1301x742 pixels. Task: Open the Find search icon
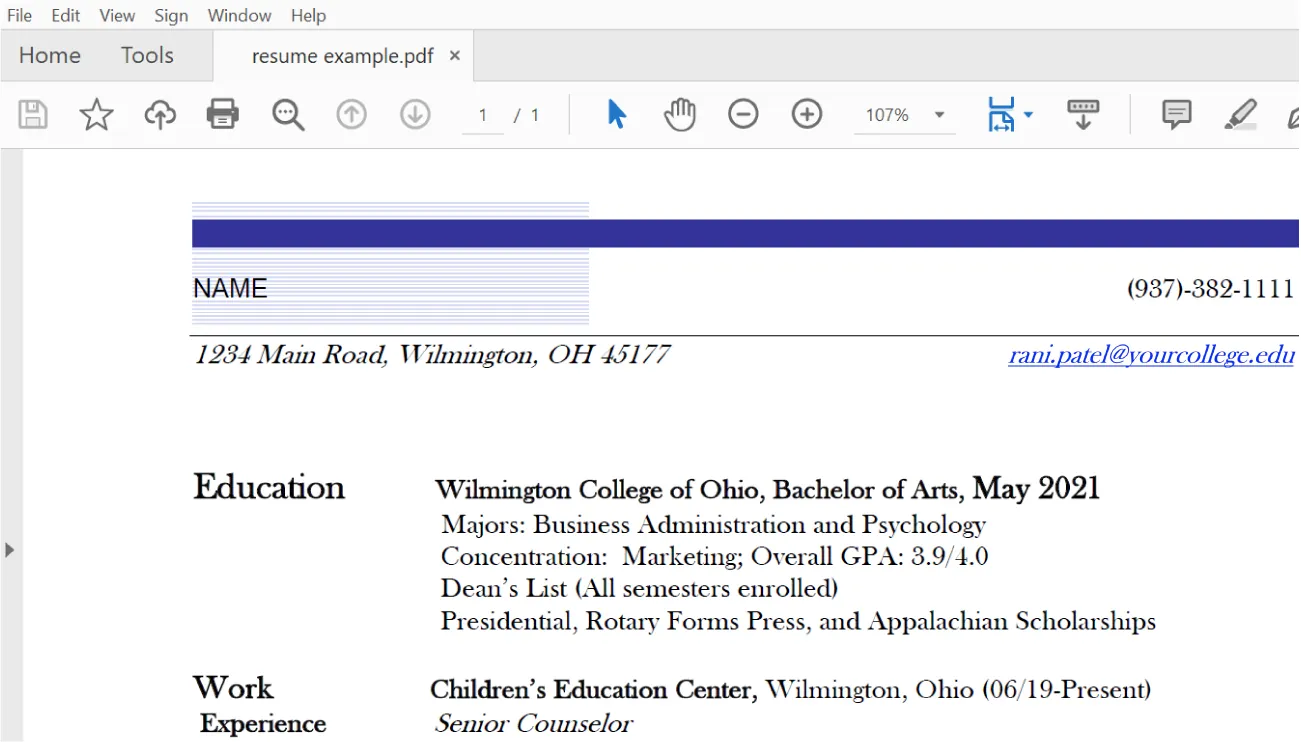pos(288,114)
